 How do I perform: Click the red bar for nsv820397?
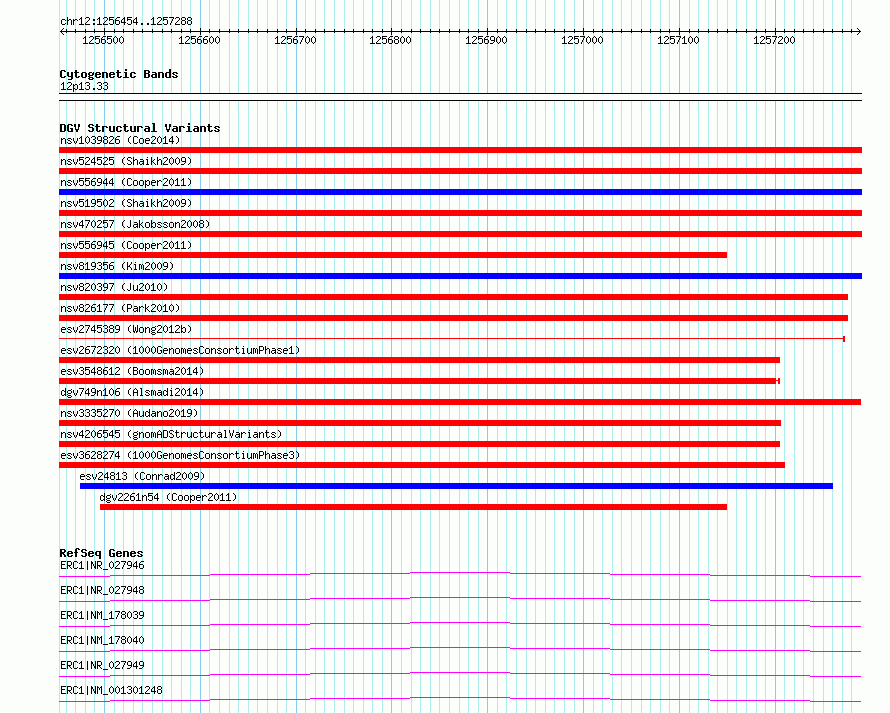coord(454,297)
